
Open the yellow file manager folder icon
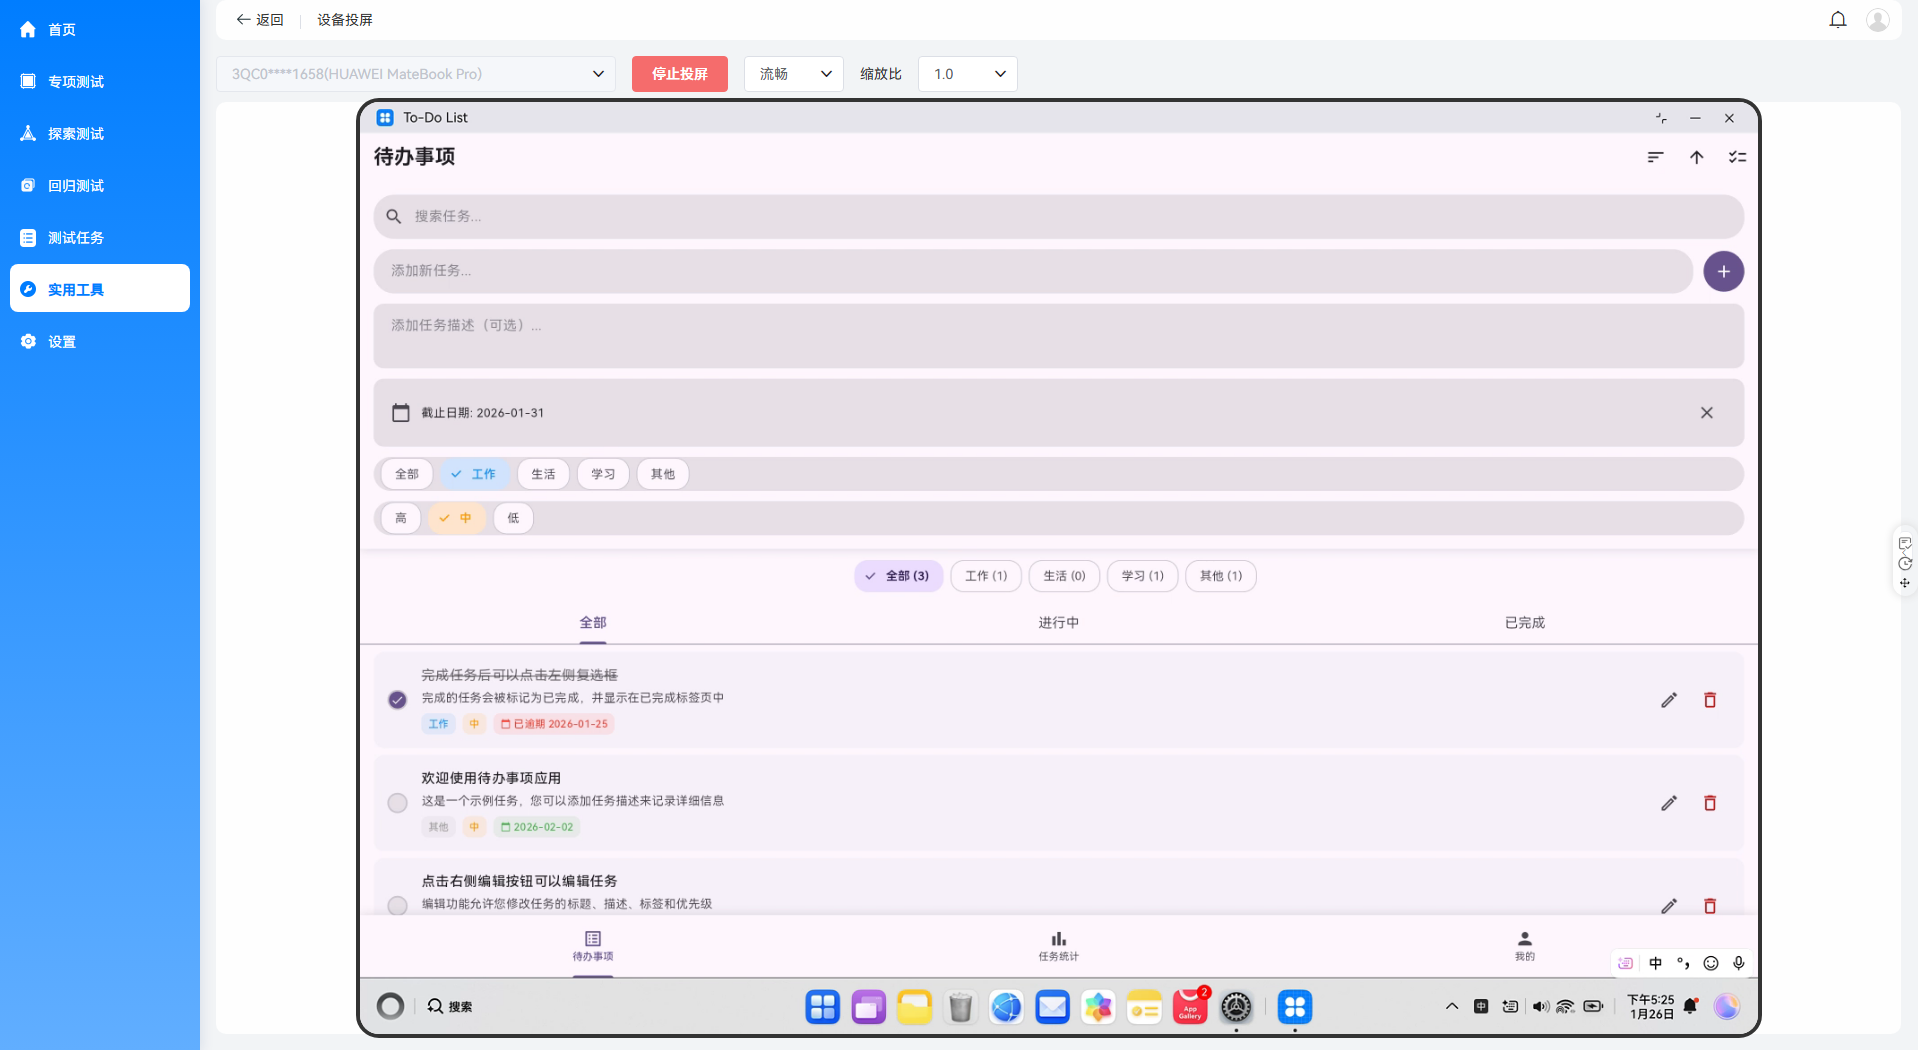tap(914, 1007)
